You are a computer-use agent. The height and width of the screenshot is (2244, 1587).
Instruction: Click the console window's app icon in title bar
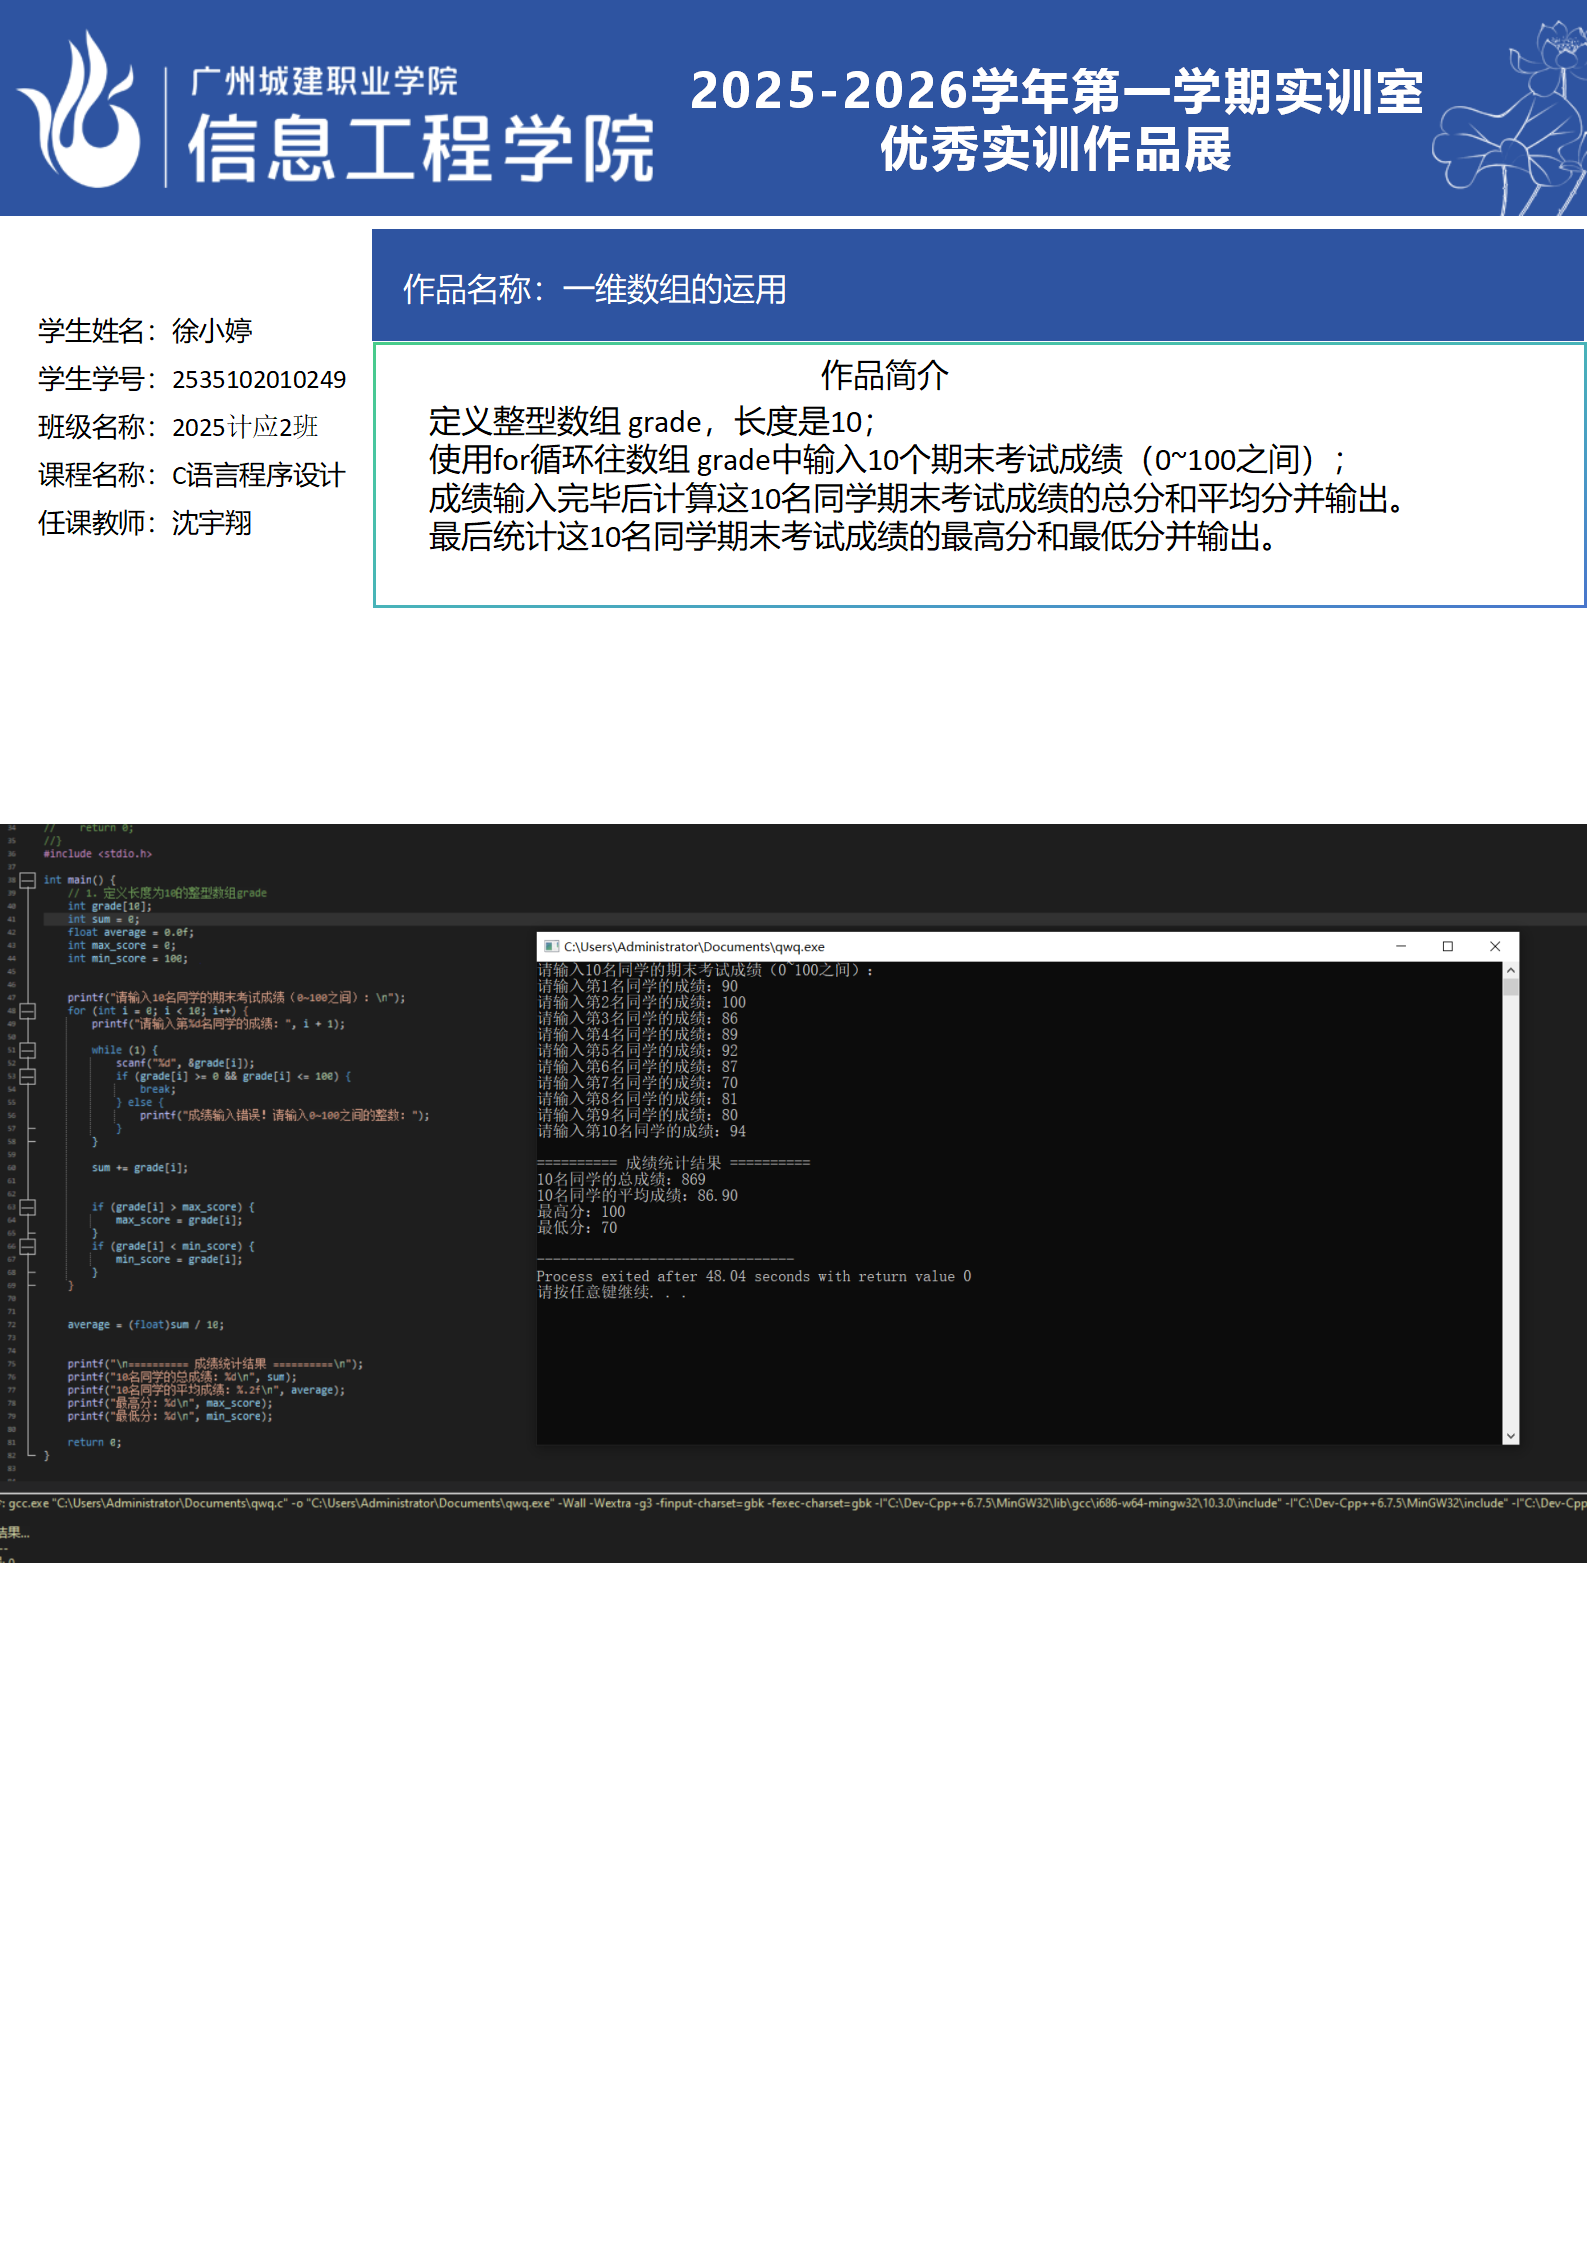point(551,946)
